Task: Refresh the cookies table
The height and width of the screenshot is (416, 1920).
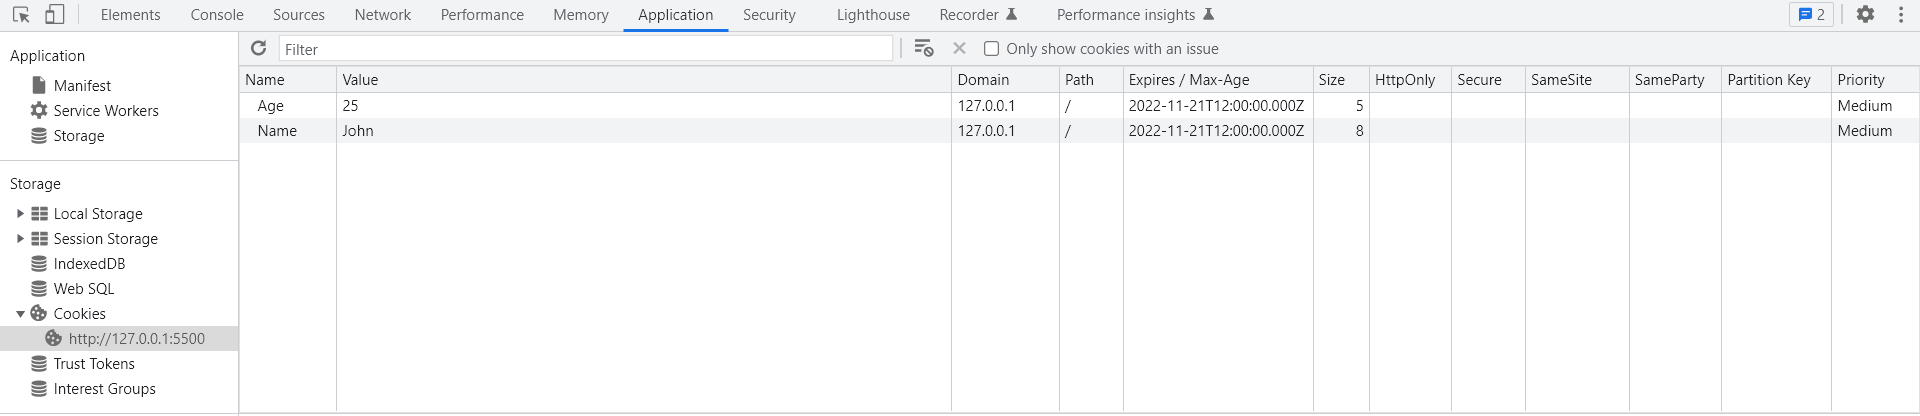Action: click(259, 49)
